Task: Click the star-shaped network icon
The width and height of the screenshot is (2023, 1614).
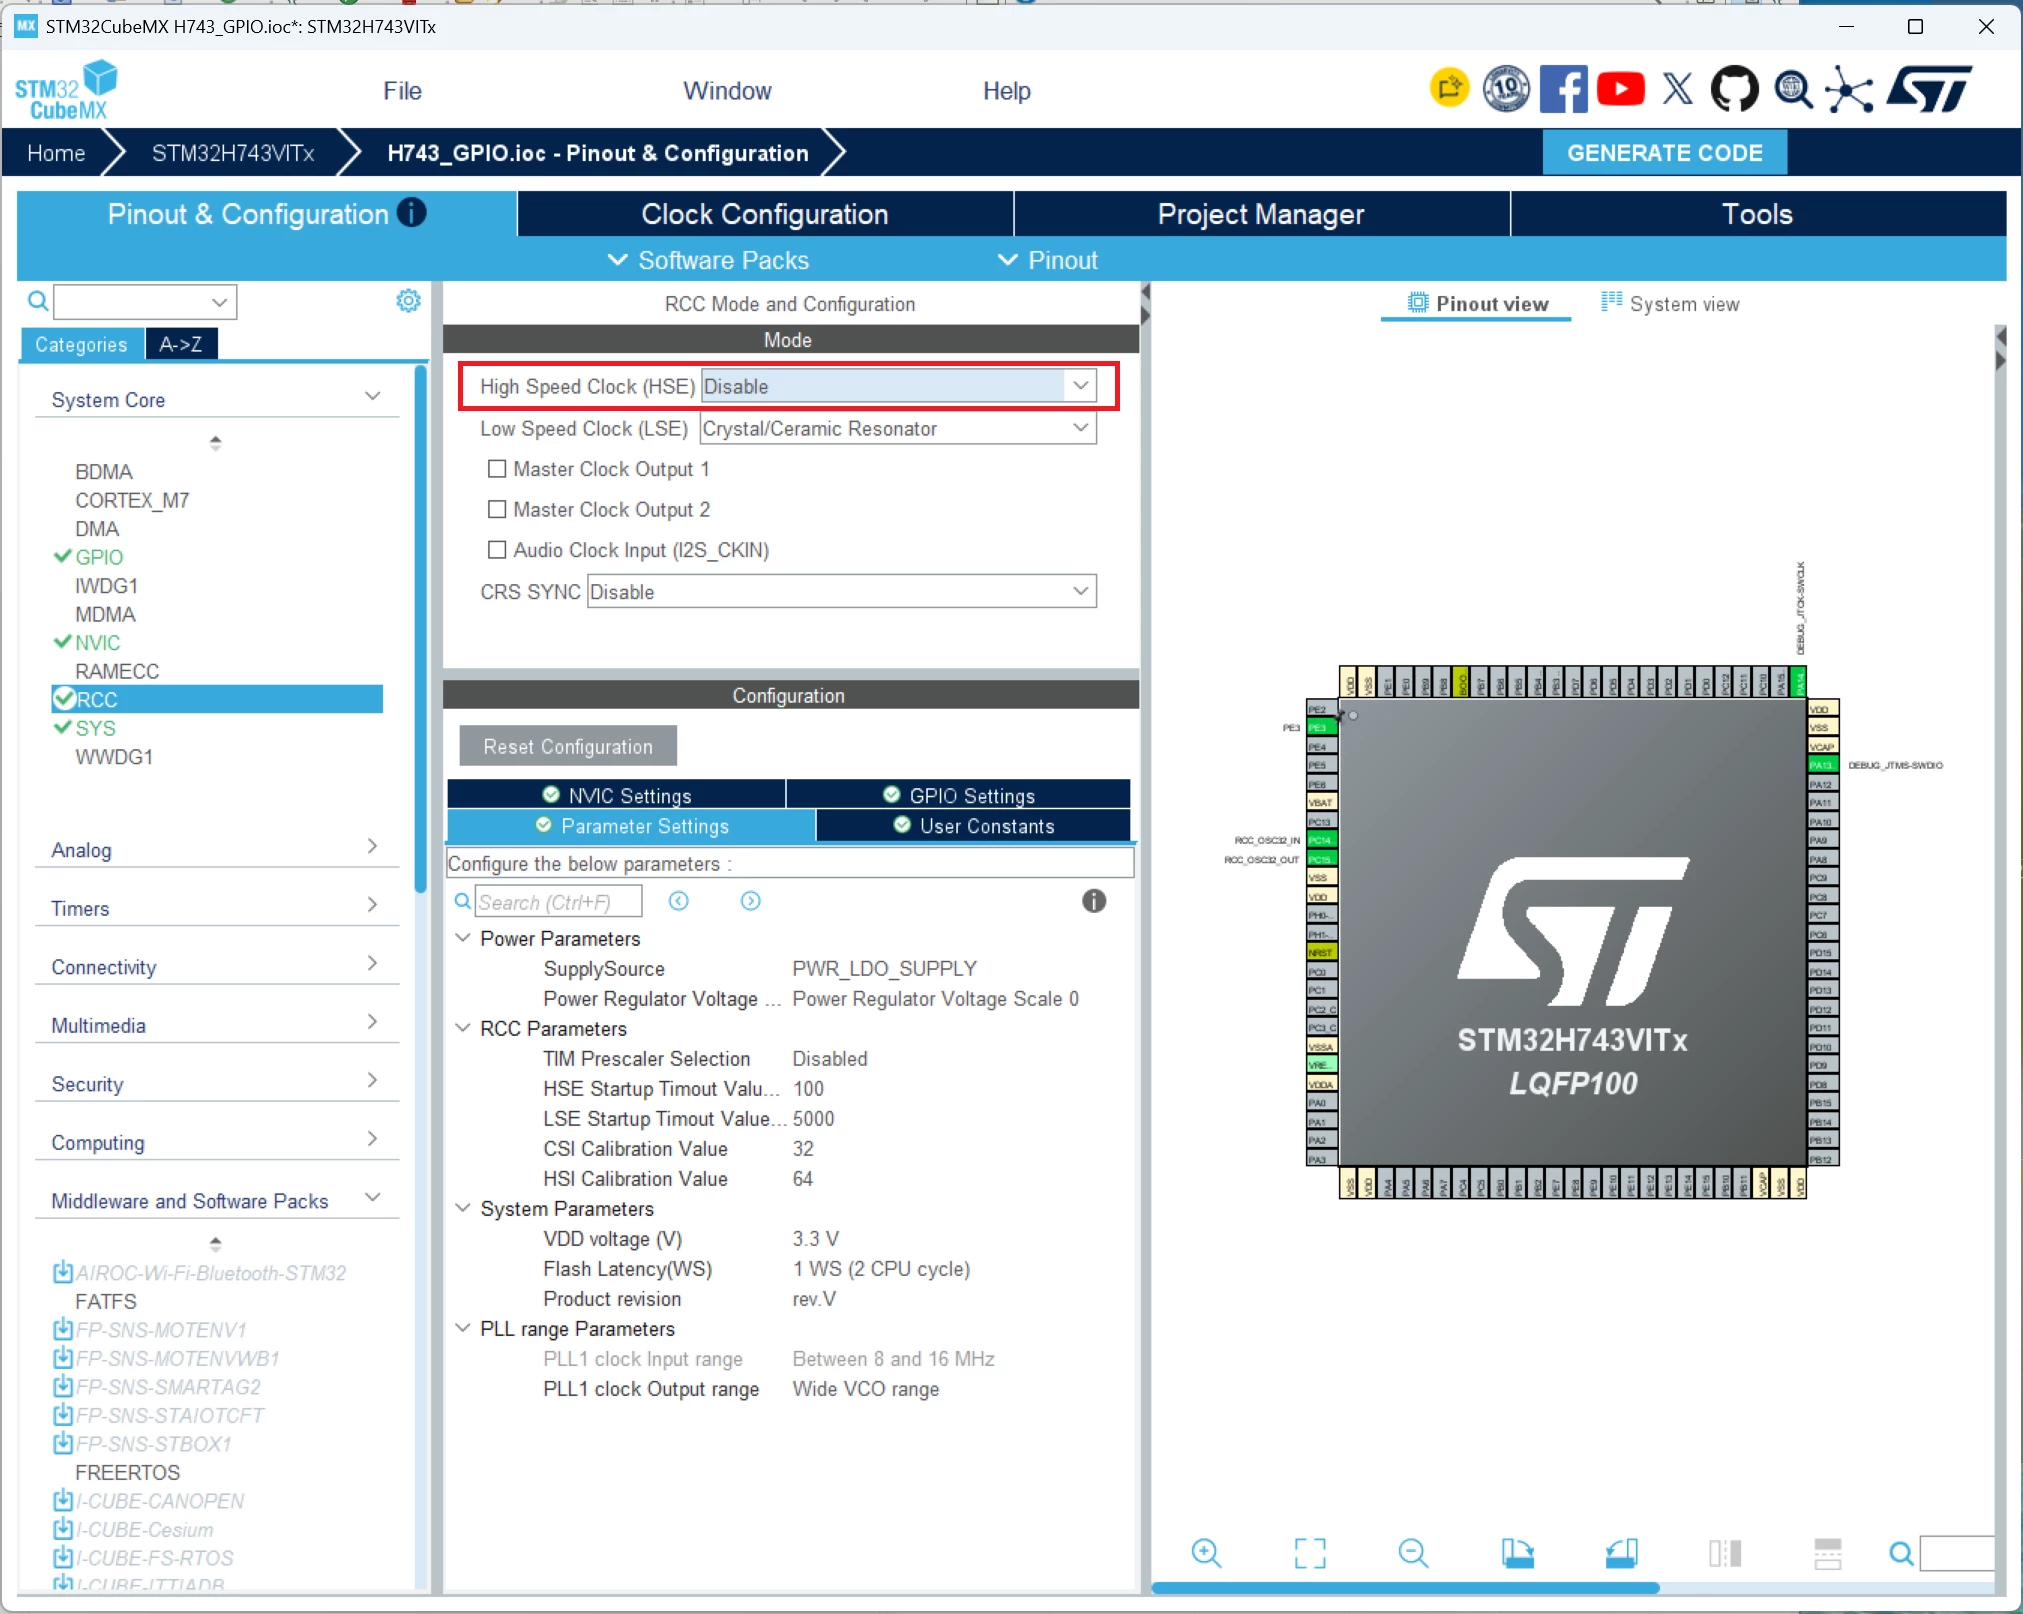Action: coord(1850,90)
